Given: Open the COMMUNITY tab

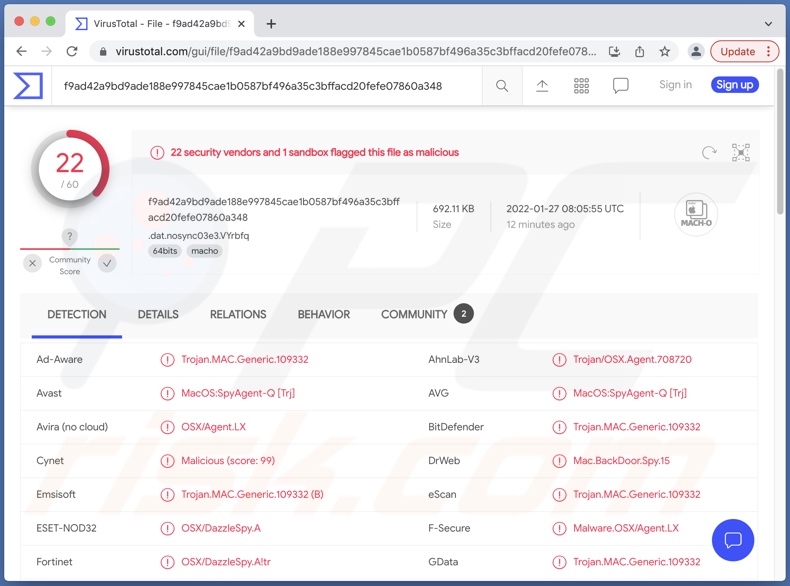Looking at the screenshot, I should tap(414, 314).
